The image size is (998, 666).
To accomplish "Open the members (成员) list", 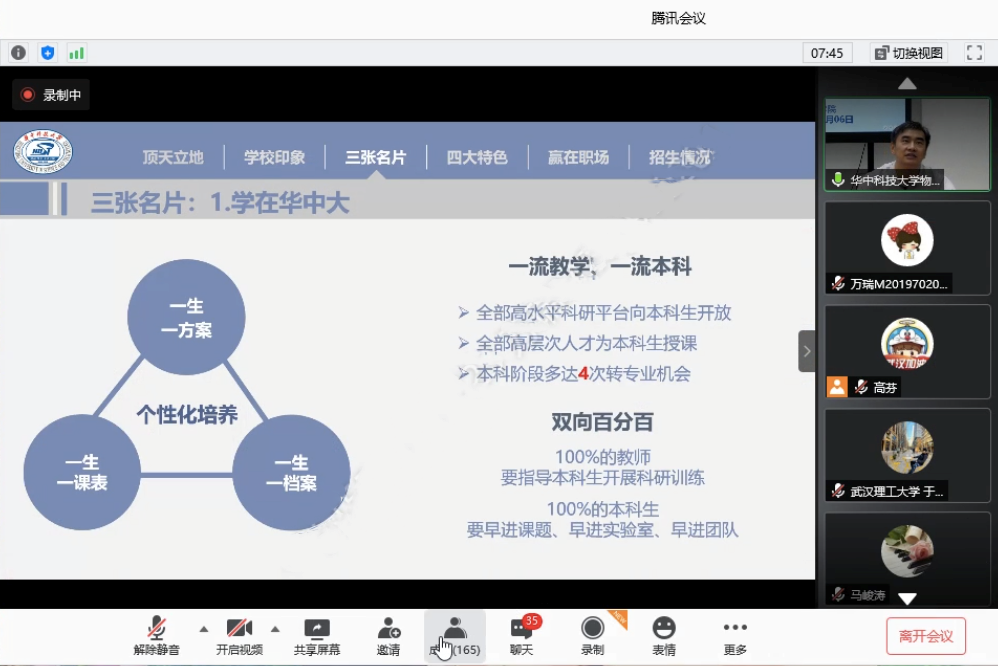I will coord(455,636).
